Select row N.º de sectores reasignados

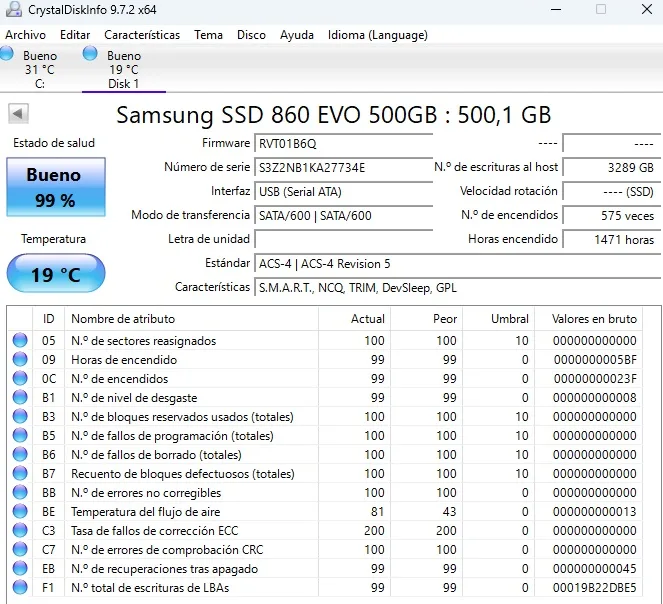[x=325, y=340]
